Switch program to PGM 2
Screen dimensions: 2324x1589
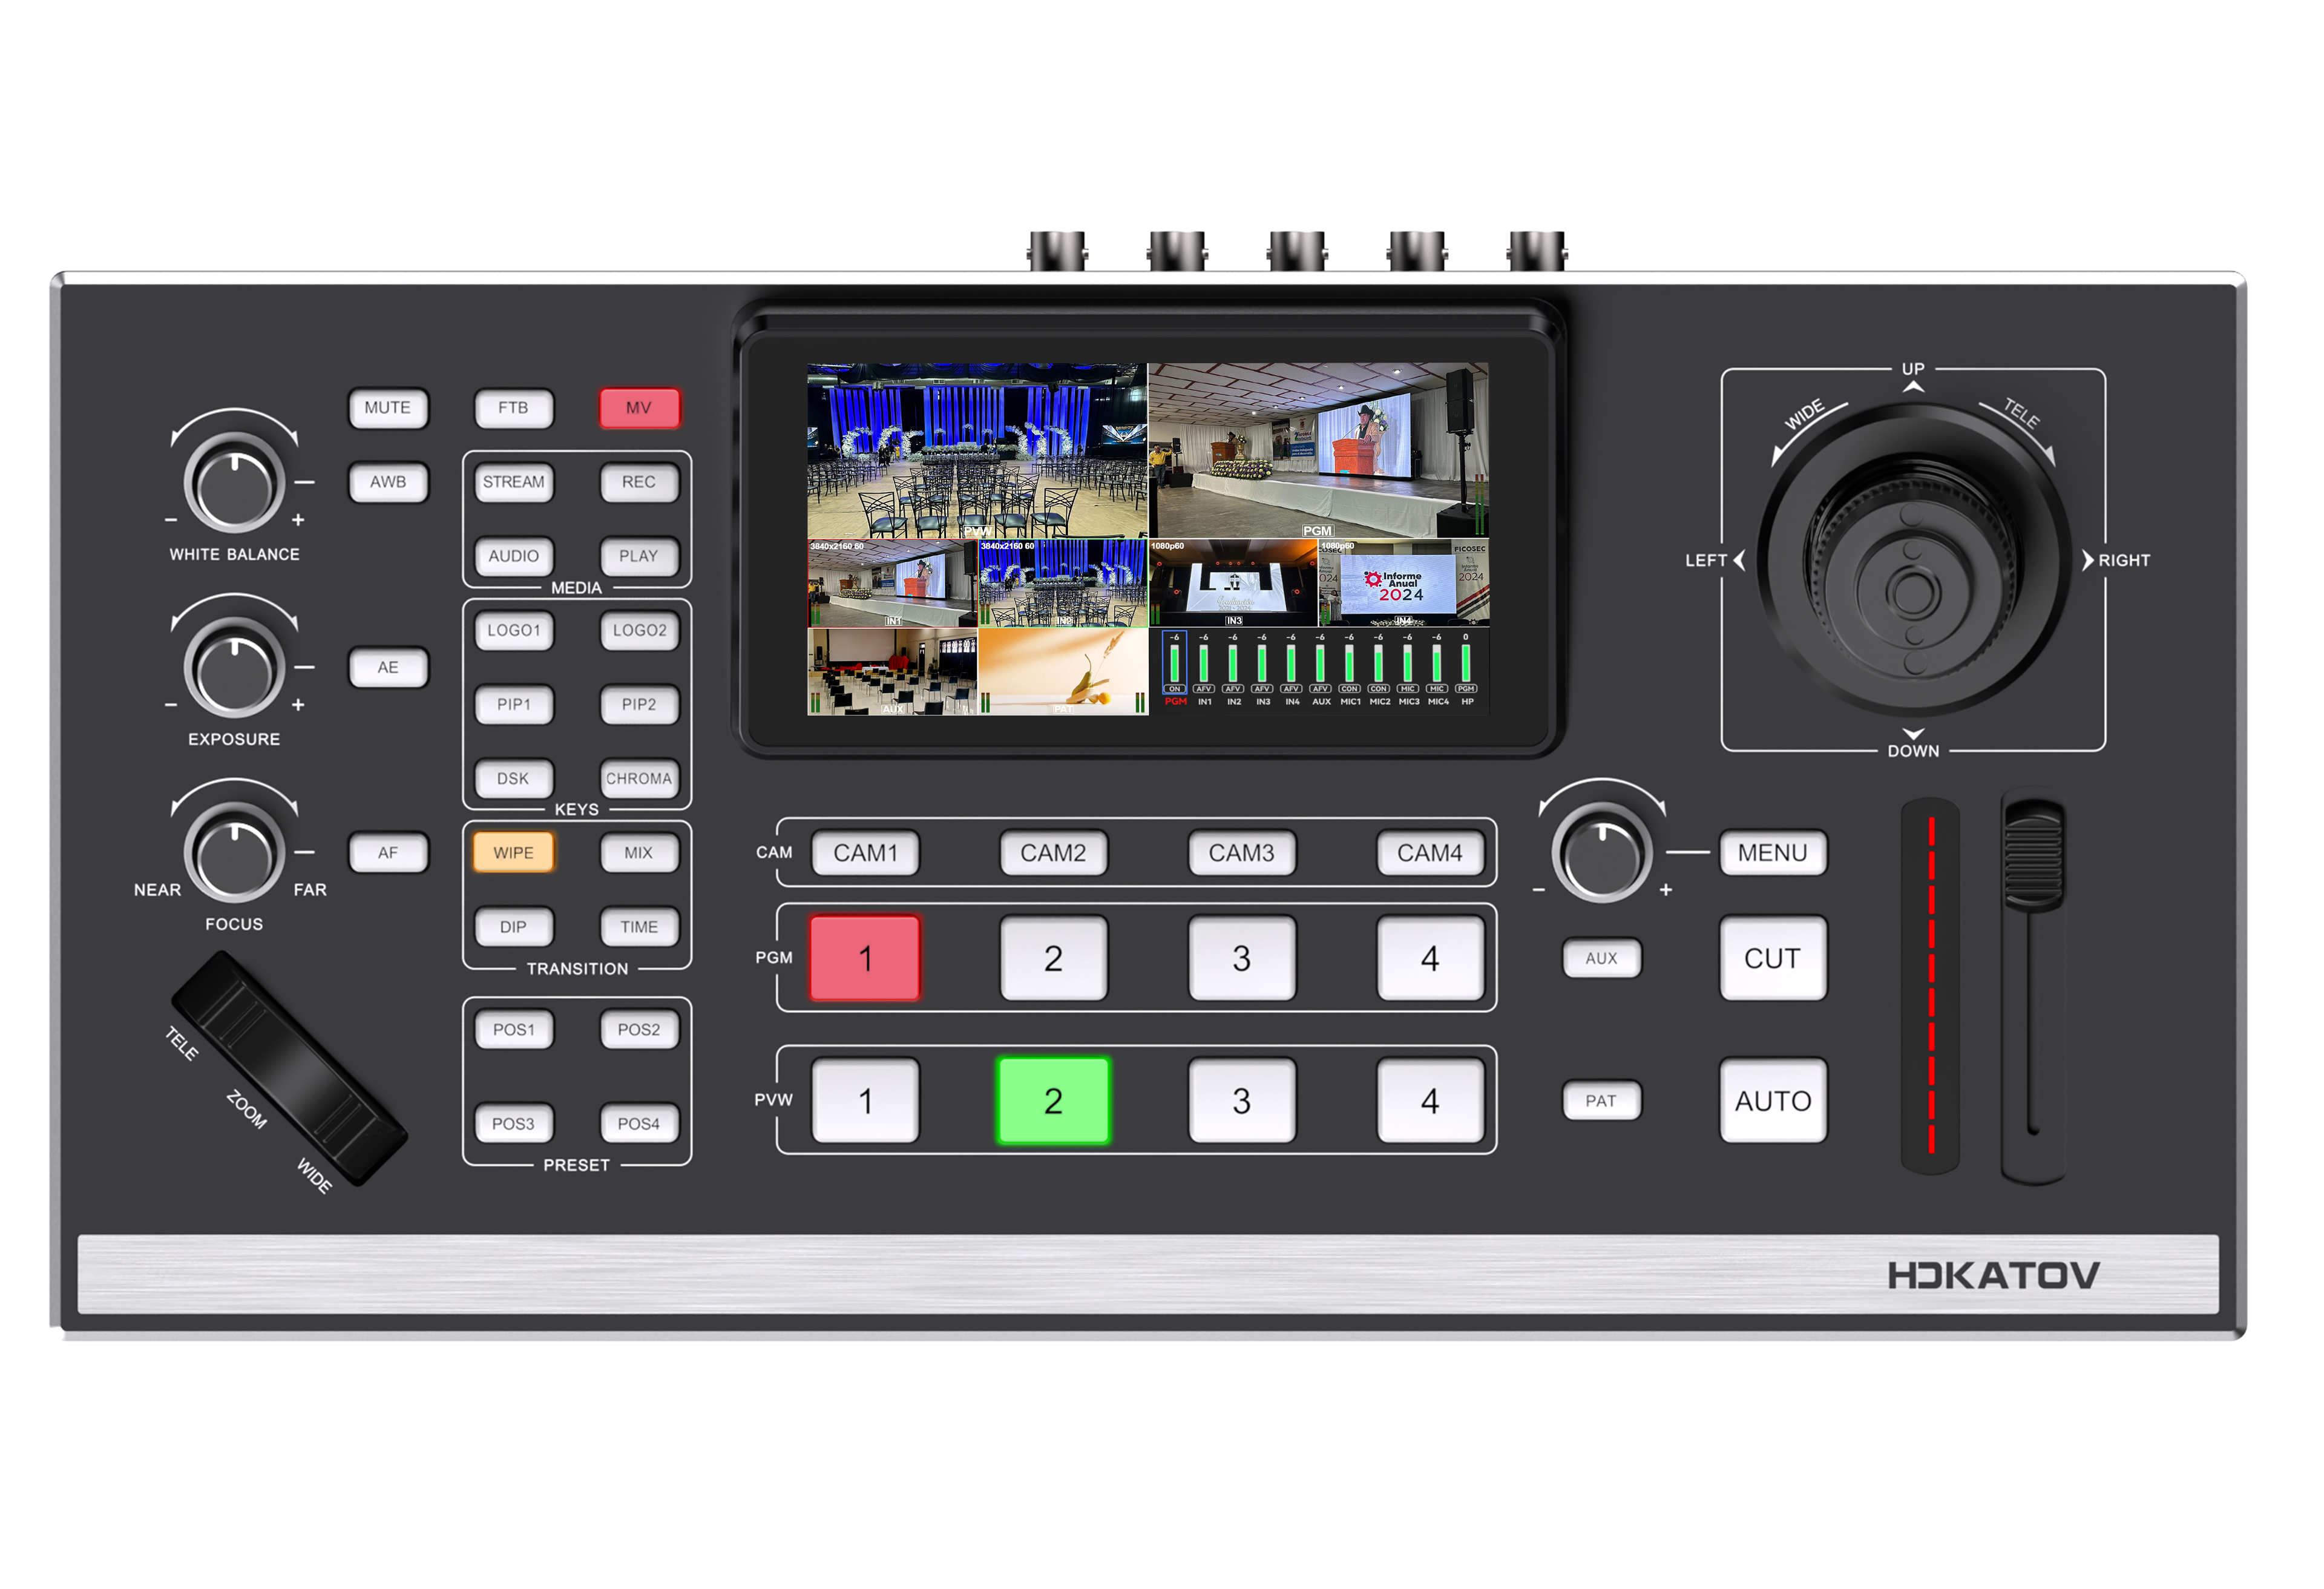(1053, 958)
